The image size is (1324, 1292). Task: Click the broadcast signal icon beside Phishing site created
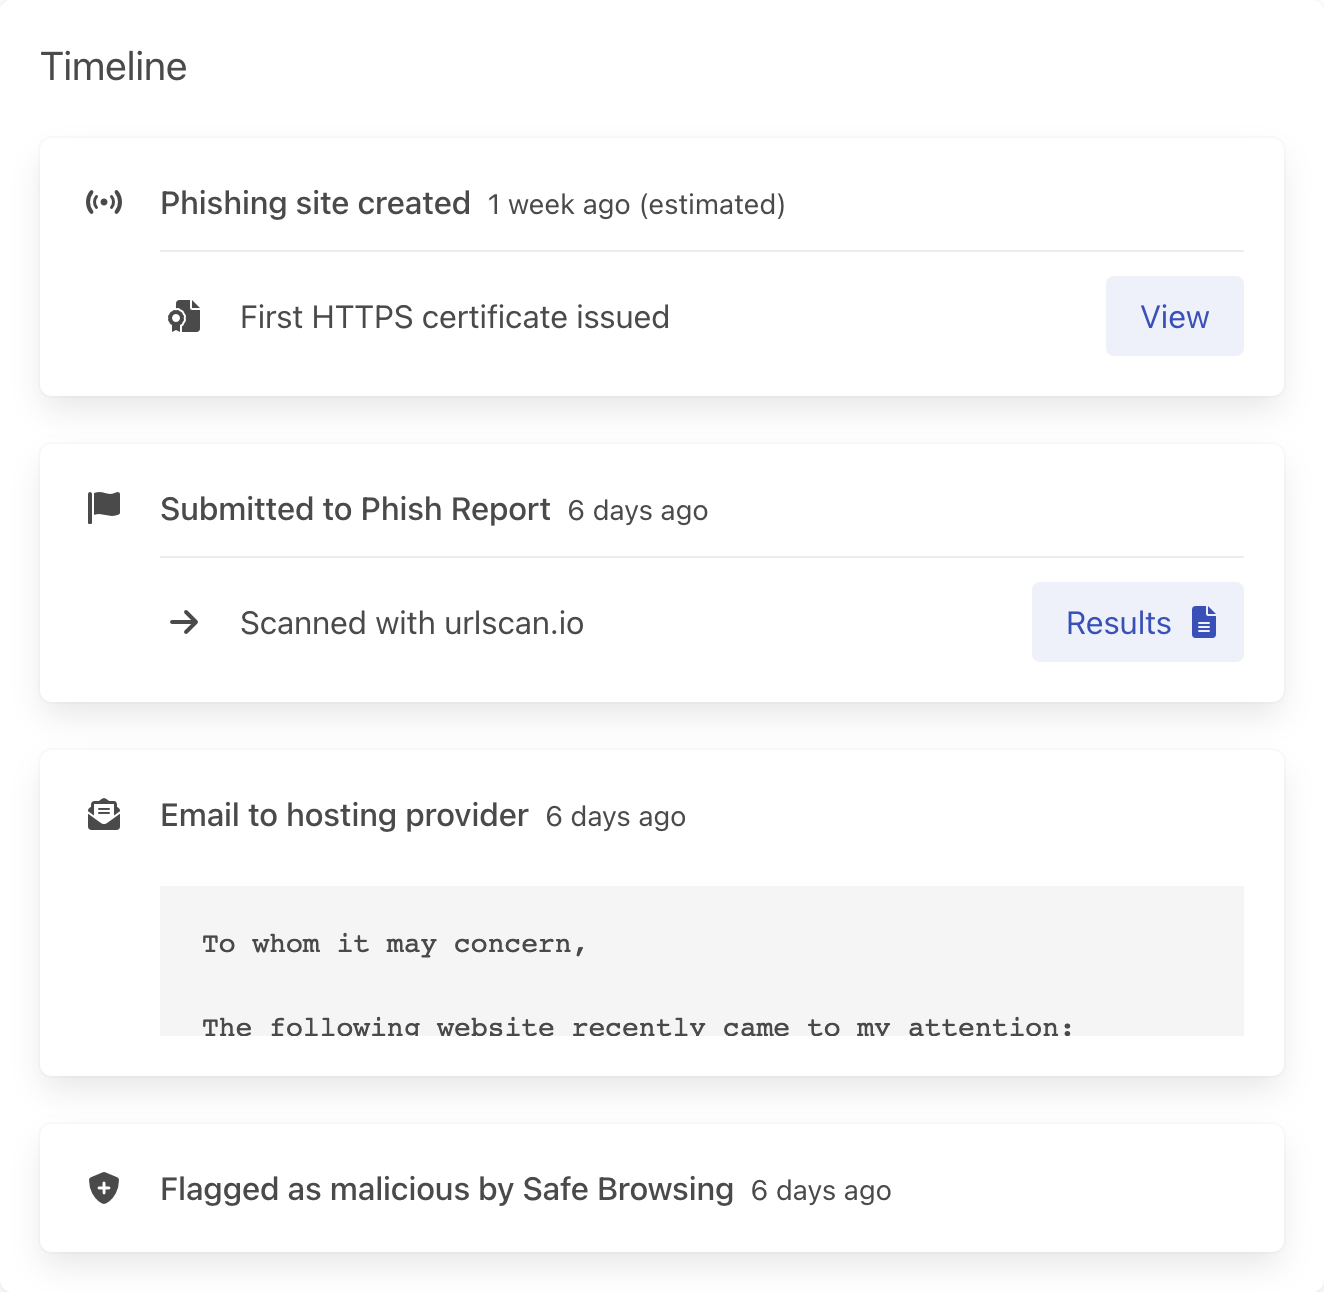coord(104,203)
